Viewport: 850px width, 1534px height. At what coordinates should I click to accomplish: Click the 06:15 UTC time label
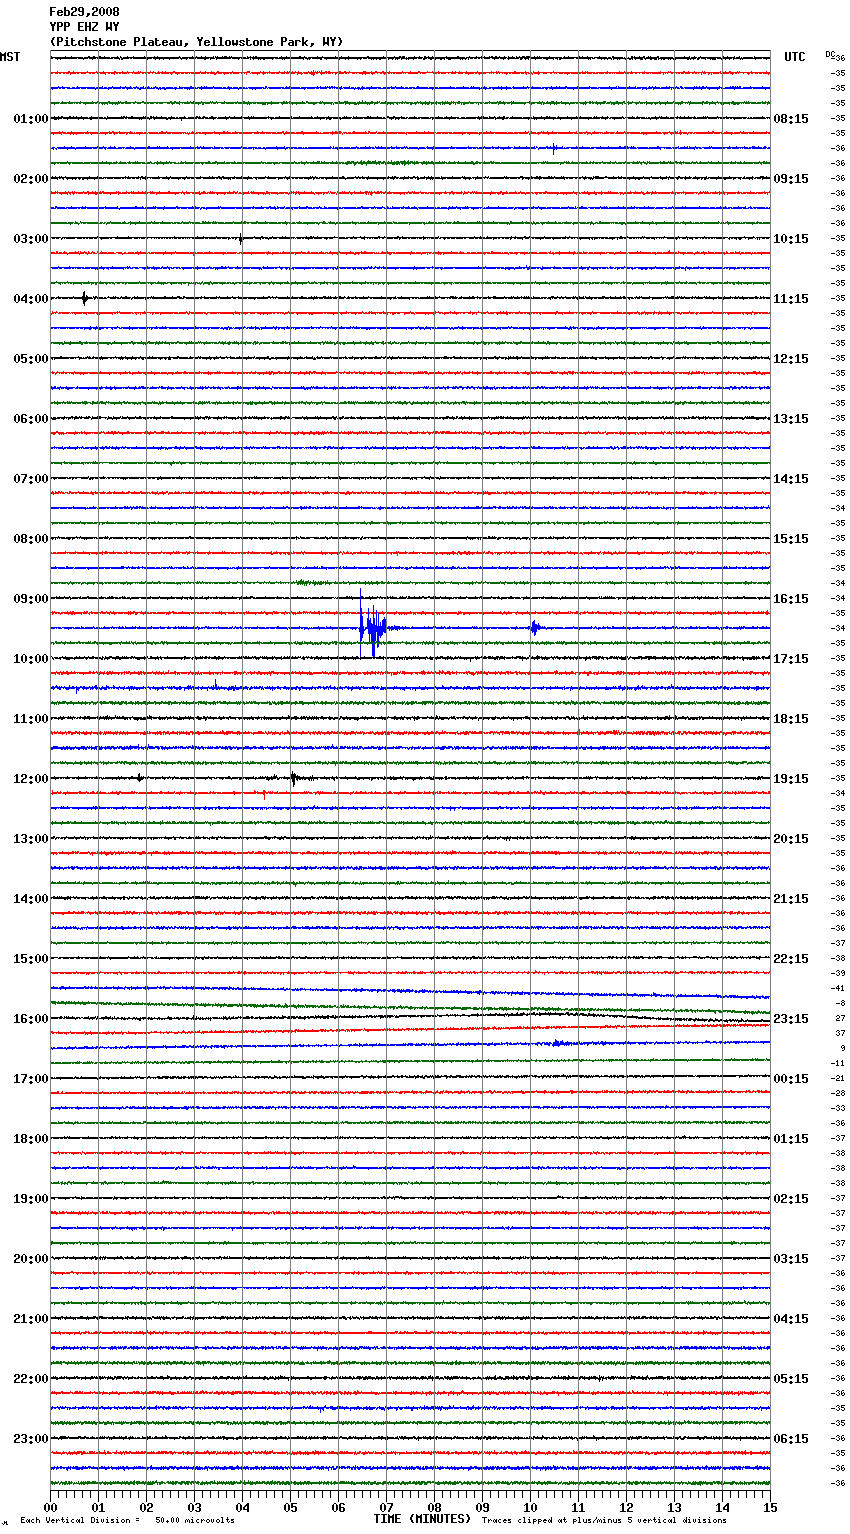[x=791, y=1439]
